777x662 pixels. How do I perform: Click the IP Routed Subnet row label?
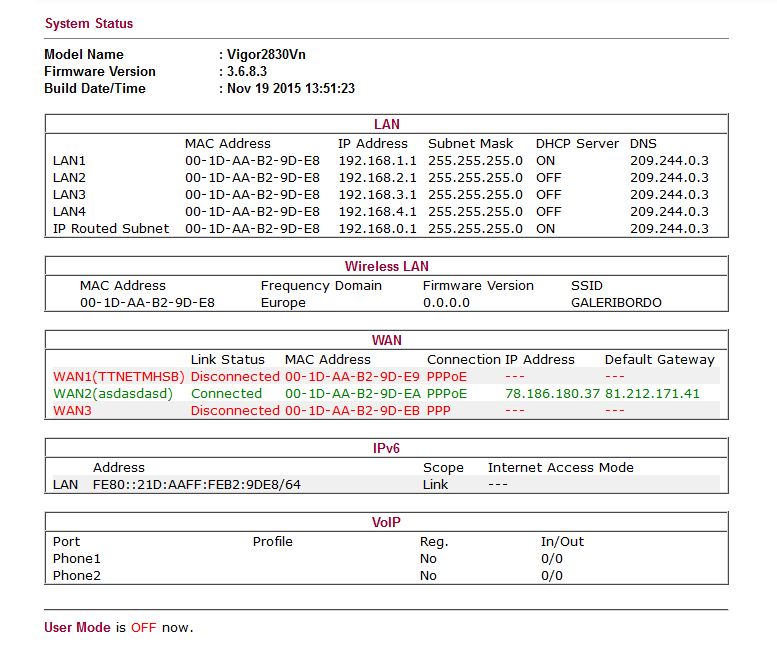click(111, 229)
